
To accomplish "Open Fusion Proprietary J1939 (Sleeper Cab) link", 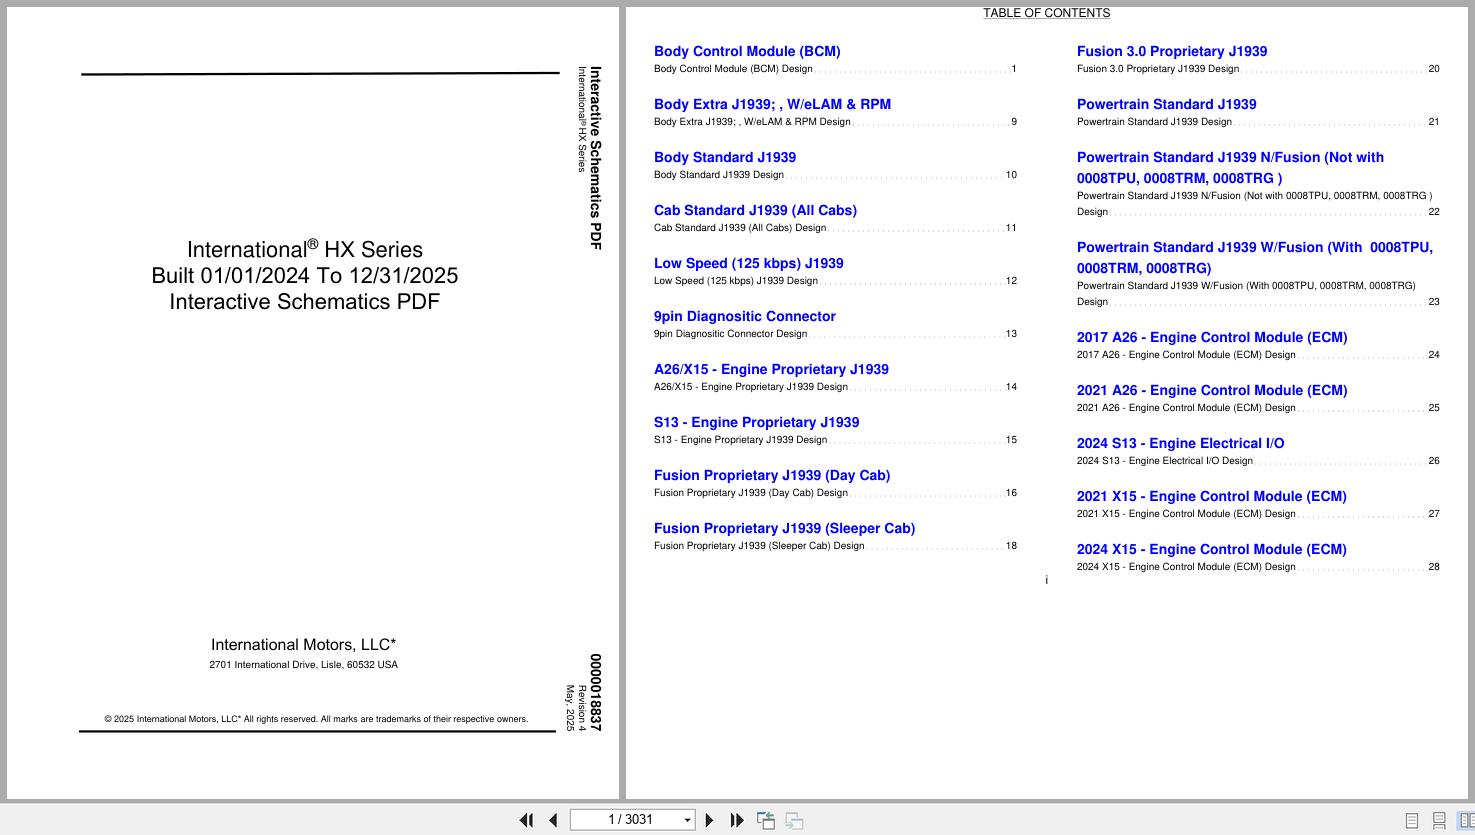I will [784, 528].
